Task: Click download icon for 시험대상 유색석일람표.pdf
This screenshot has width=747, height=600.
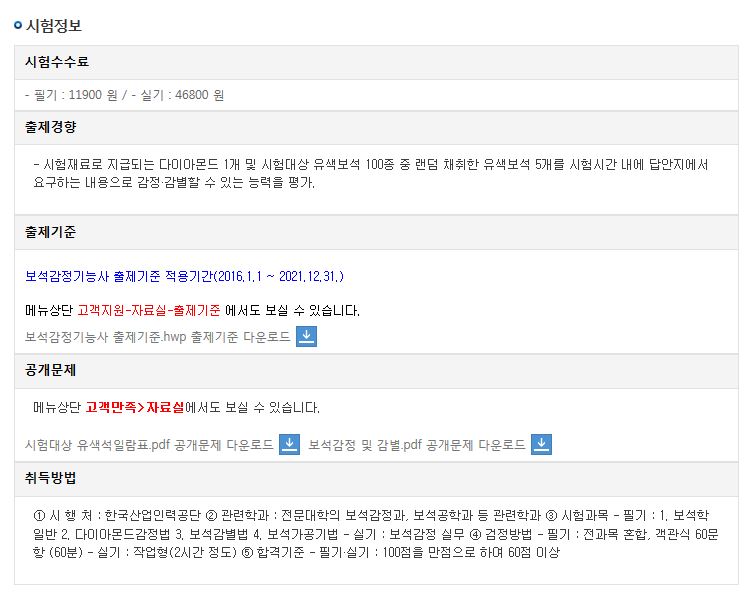Action: click(289, 444)
